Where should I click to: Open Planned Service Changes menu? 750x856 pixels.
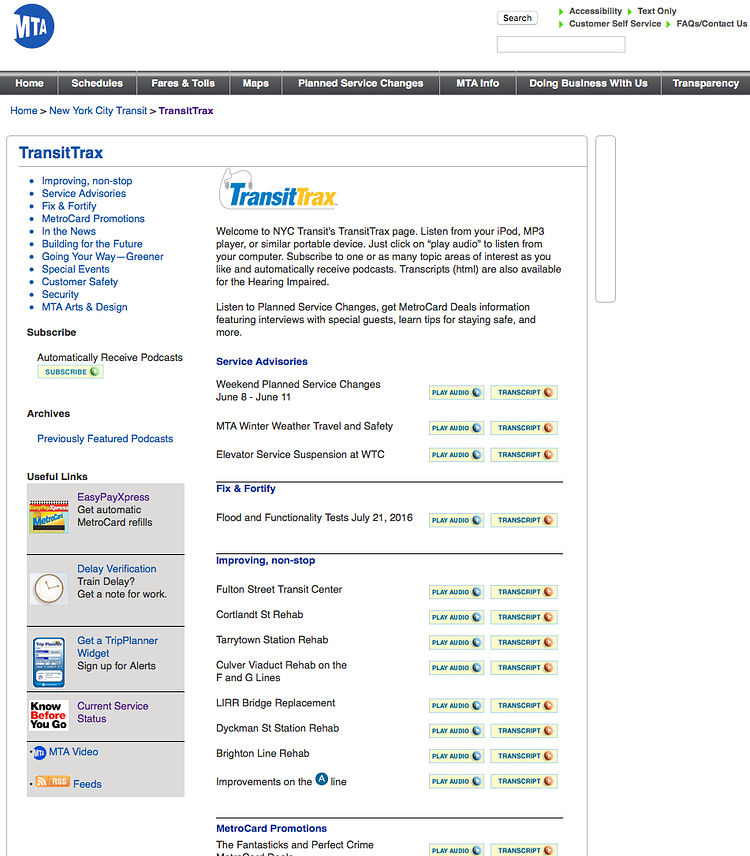360,83
